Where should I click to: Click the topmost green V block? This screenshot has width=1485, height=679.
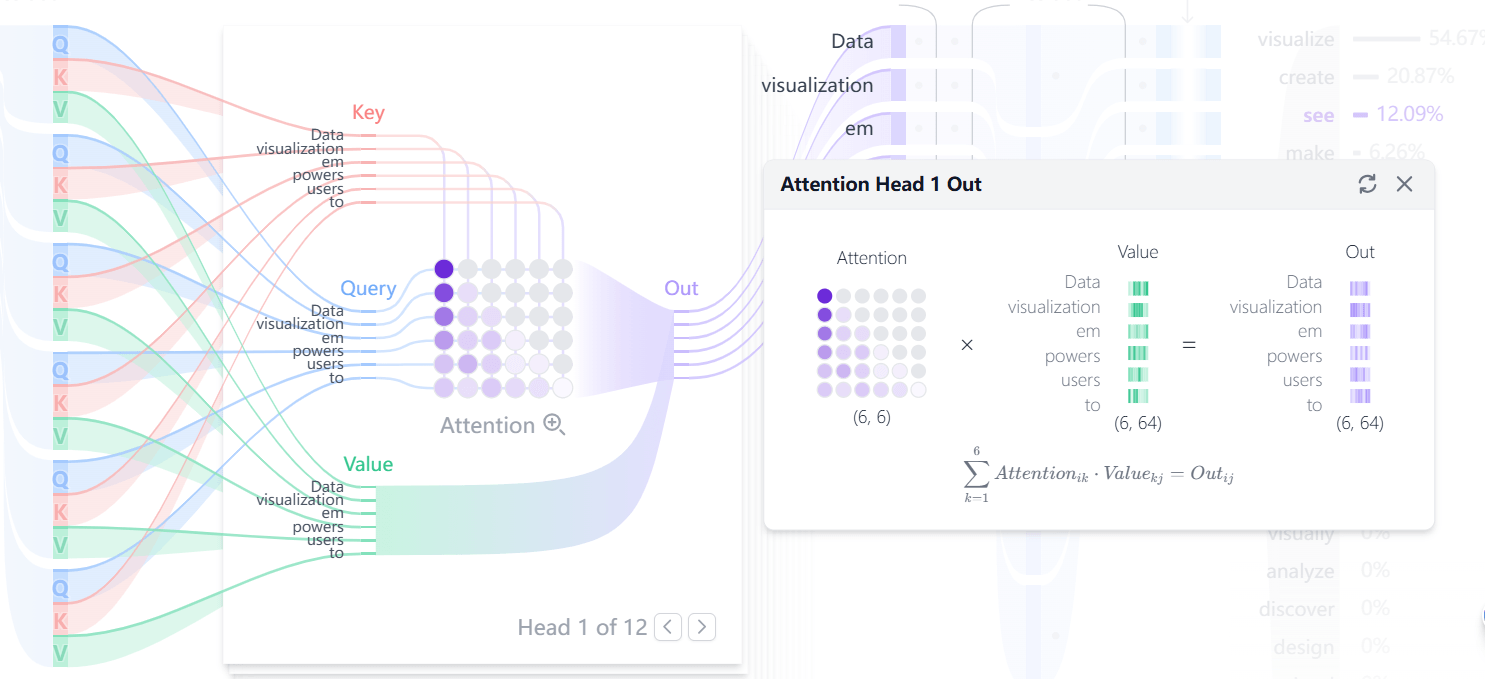[60, 110]
